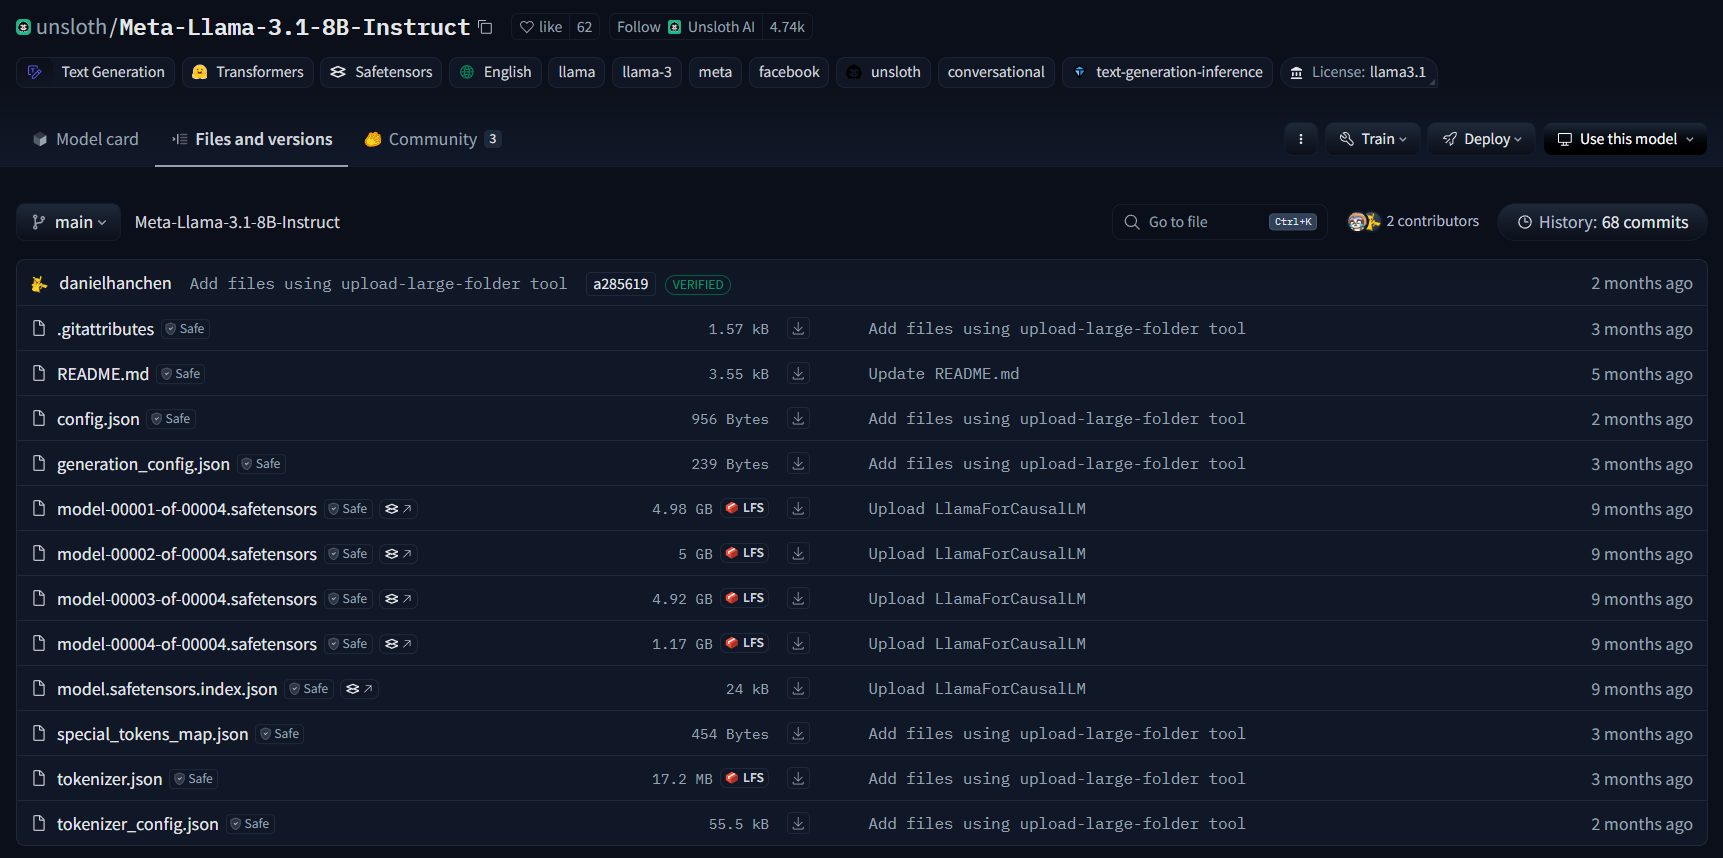Click the follower count 4.74k

(787, 27)
